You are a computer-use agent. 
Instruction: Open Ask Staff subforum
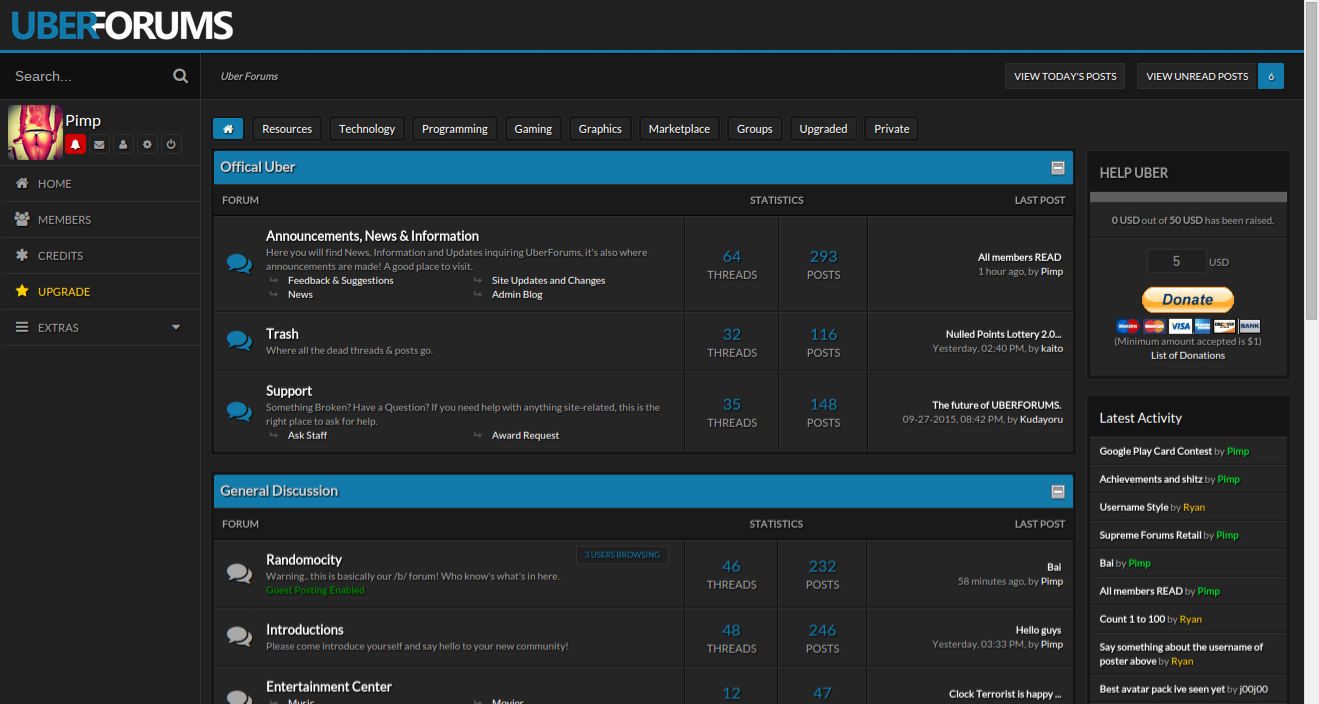point(308,436)
